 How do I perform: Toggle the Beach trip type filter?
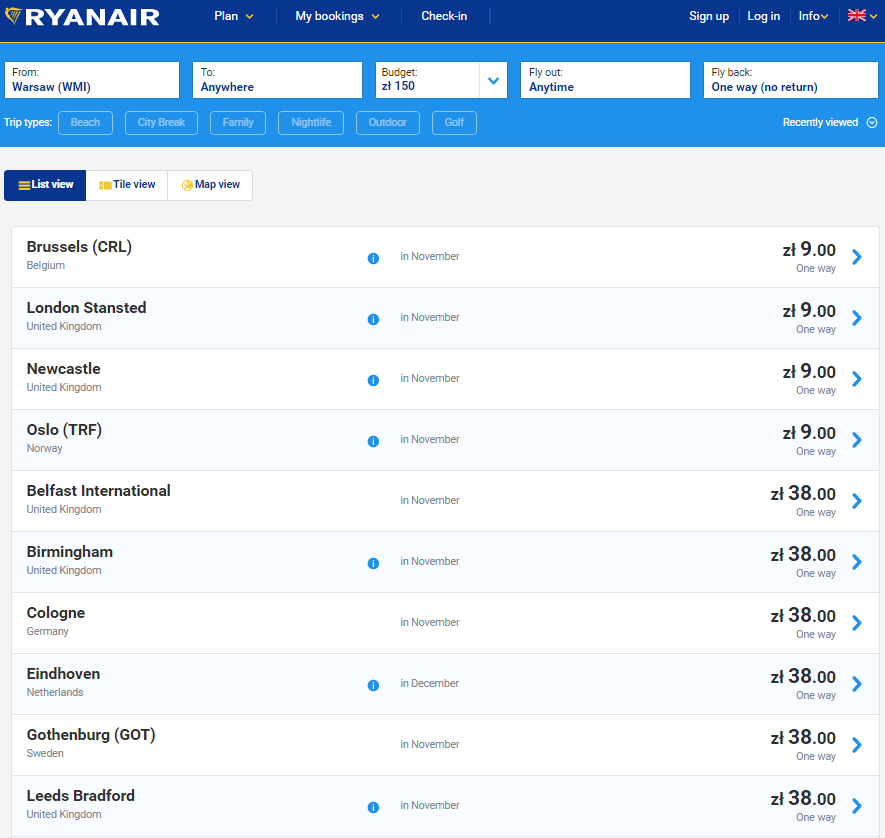tap(85, 122)
